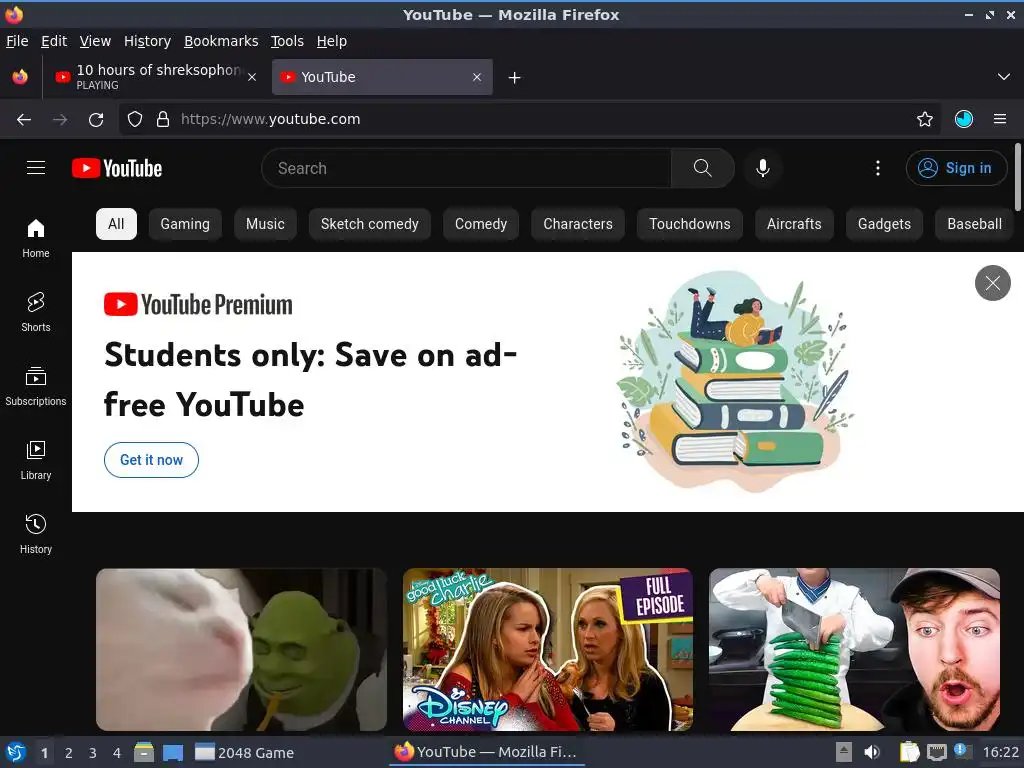Image resolution: width=1024 pixels, height=768 pixels.
Task: Open Shorts in sidebar
Action: tap(36, 312)
